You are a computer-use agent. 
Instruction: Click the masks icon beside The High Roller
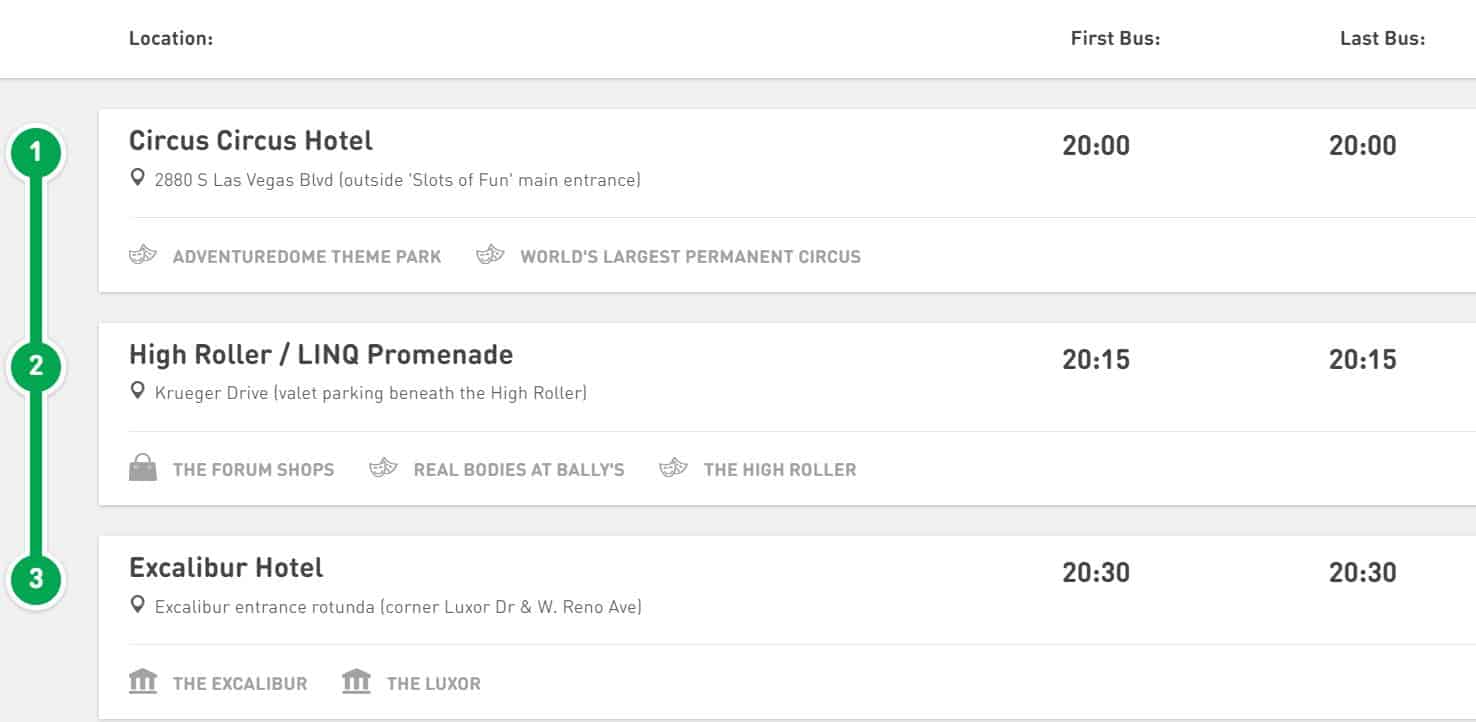click(674, 468)
